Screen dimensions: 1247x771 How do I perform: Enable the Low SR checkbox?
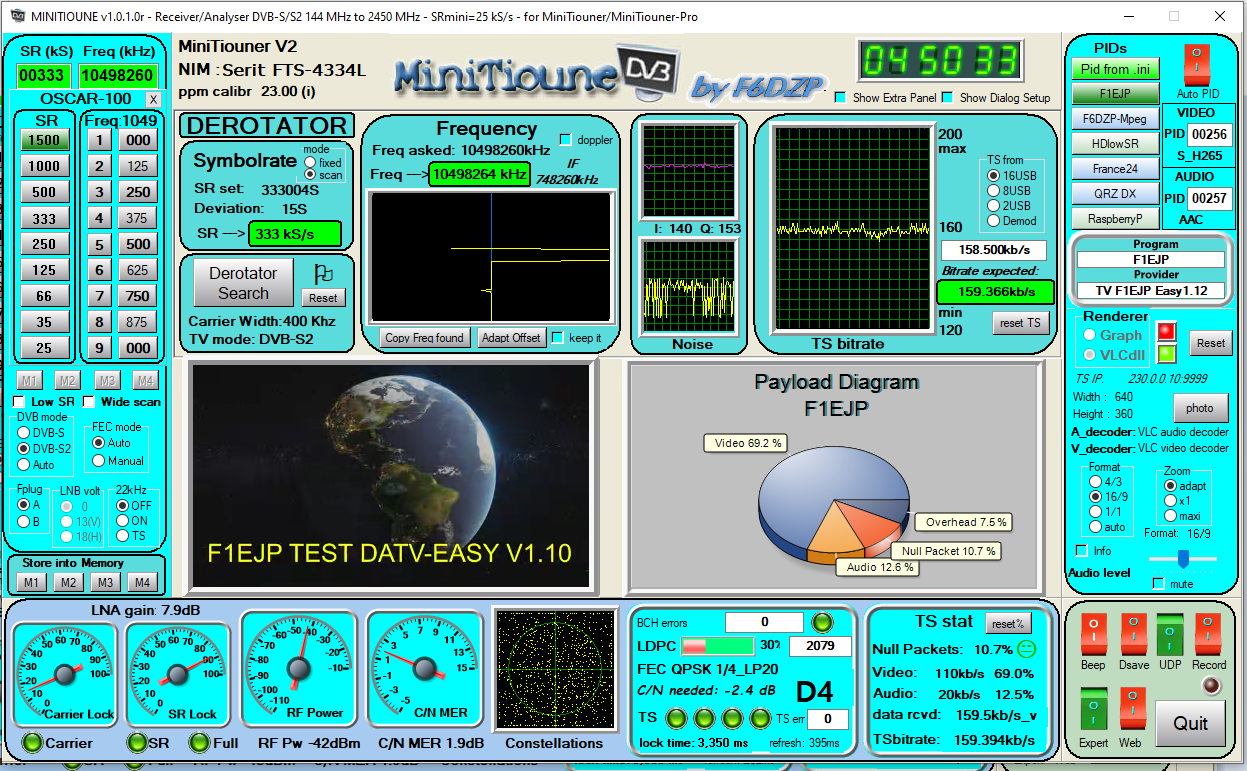point(20,401)
